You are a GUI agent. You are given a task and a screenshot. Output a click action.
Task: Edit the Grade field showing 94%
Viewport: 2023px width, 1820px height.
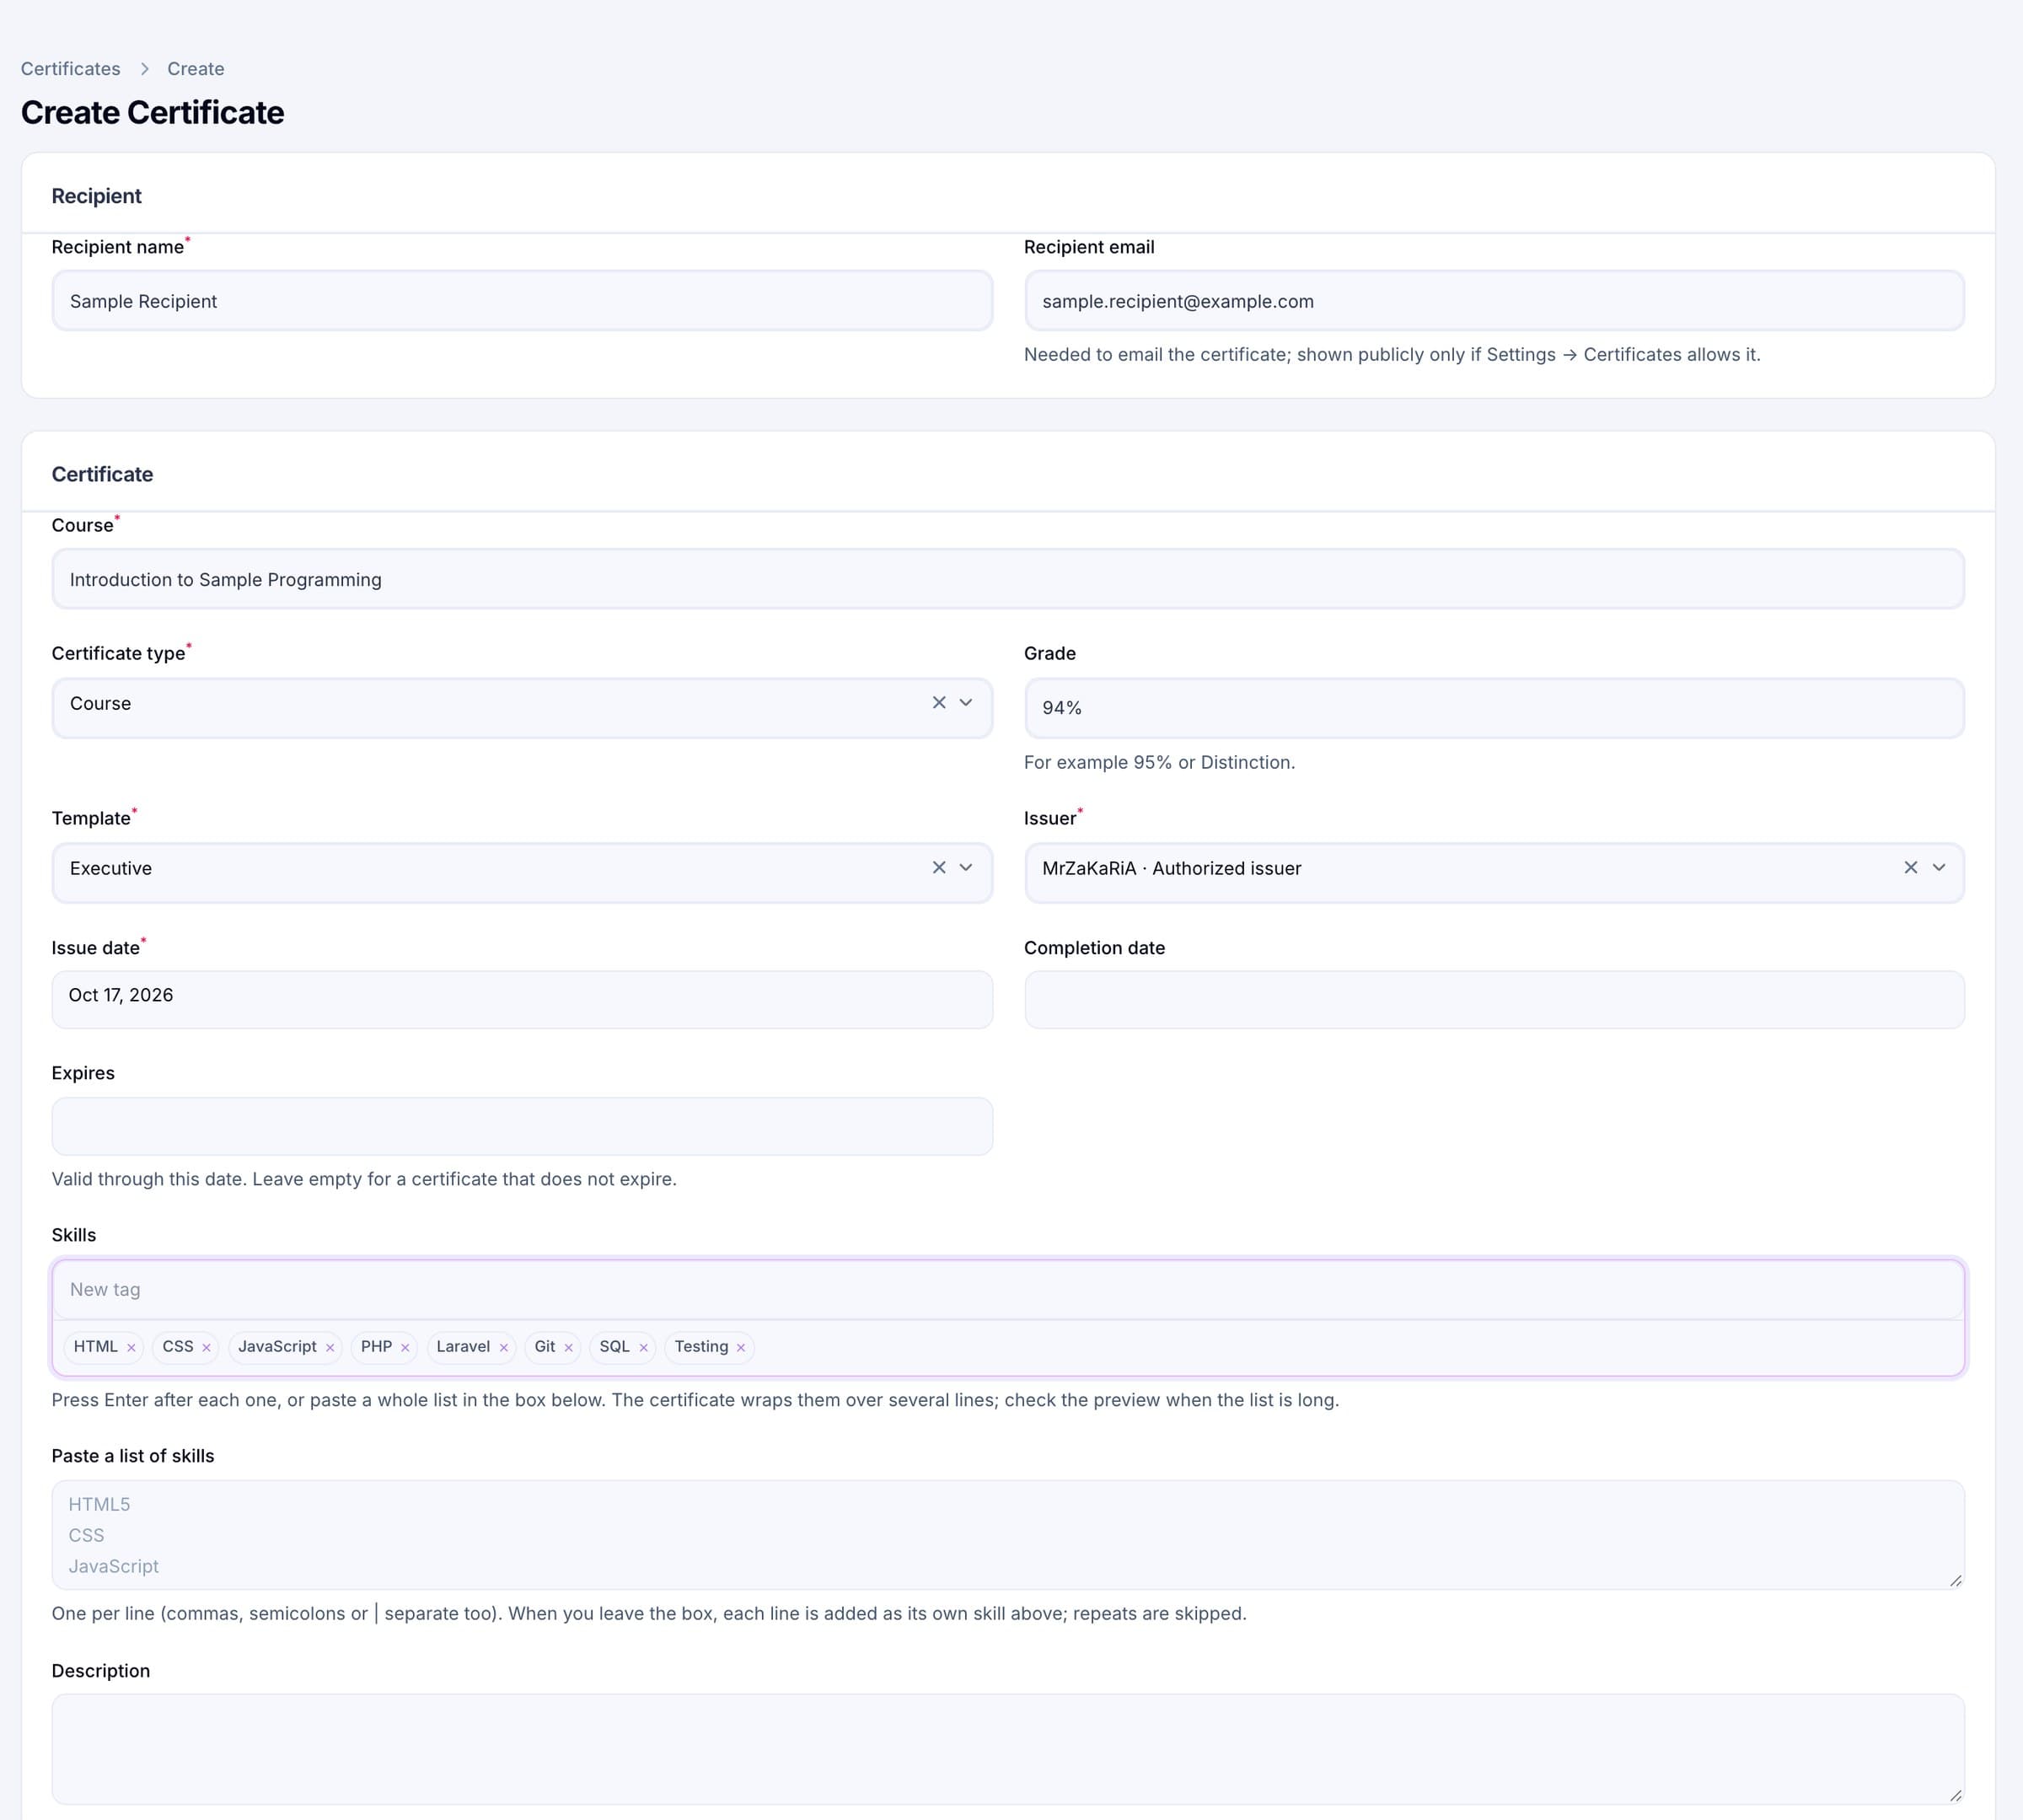coord(1494,708)
